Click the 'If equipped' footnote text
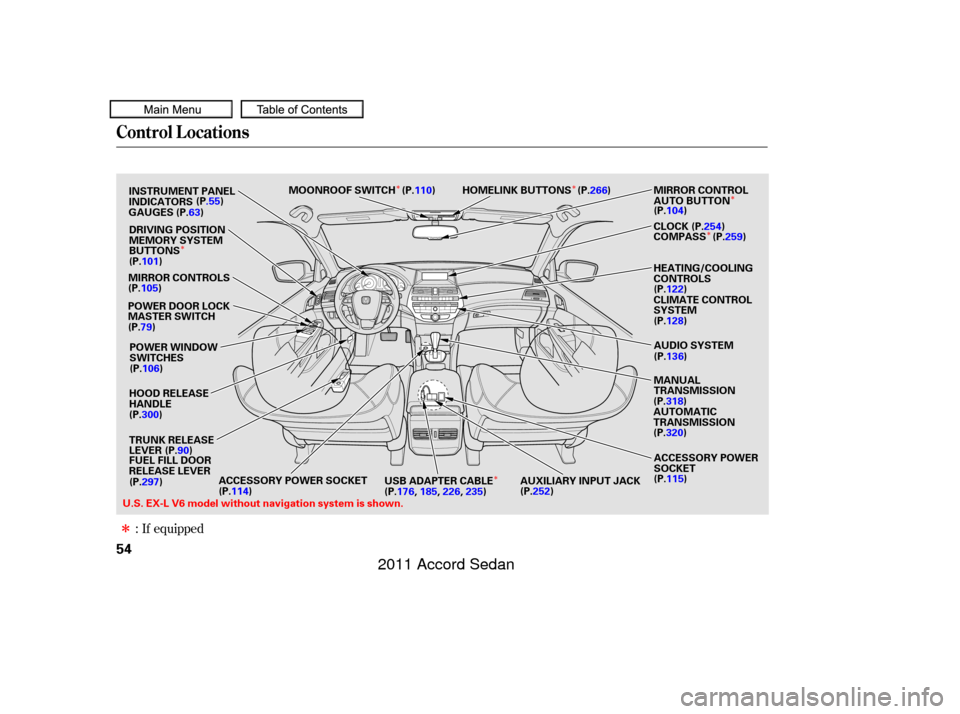Image resolution: width=960 pixels, height=714 pixels. tap(173, 528)
